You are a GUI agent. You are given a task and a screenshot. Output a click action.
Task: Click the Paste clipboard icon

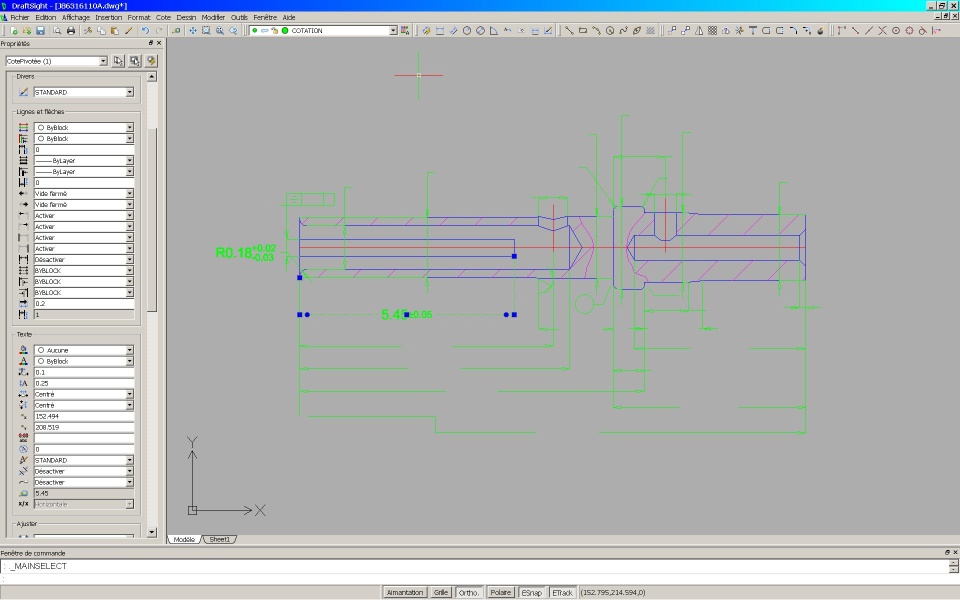coord(114,30)
